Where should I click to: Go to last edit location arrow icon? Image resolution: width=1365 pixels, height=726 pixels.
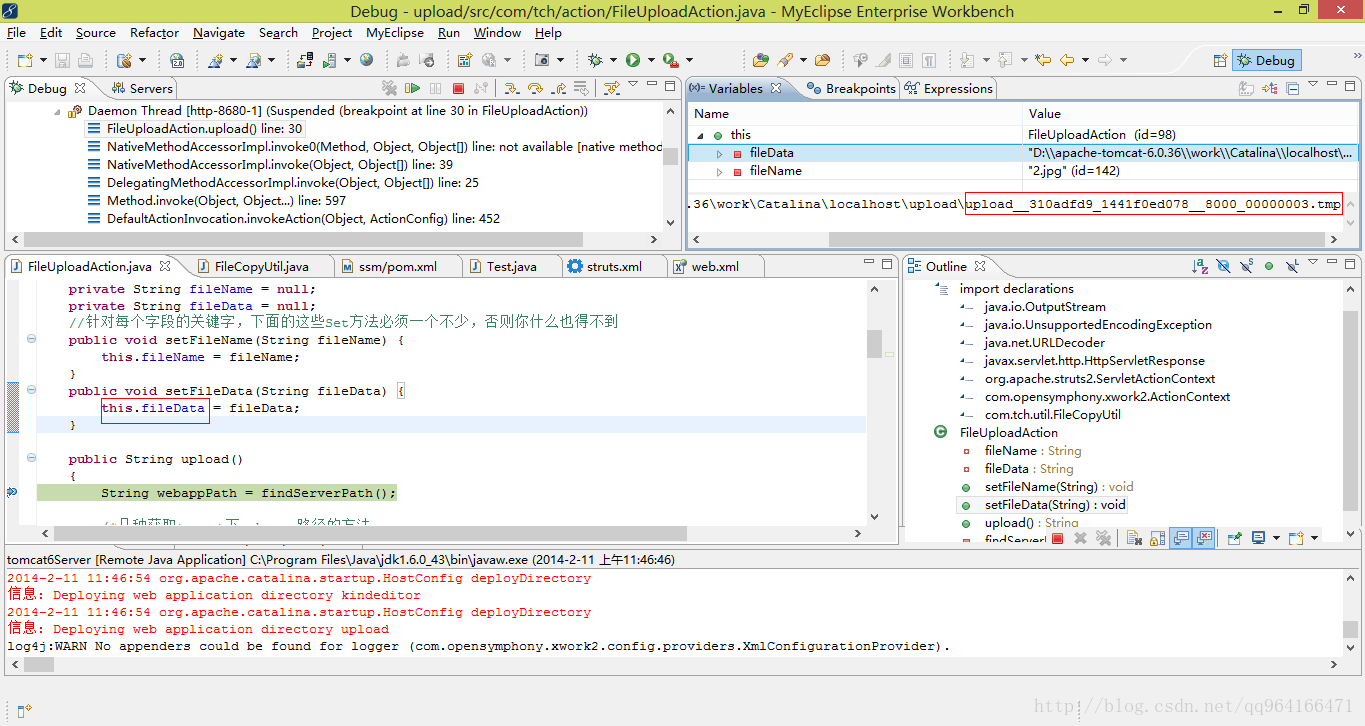coord(1043,60)
